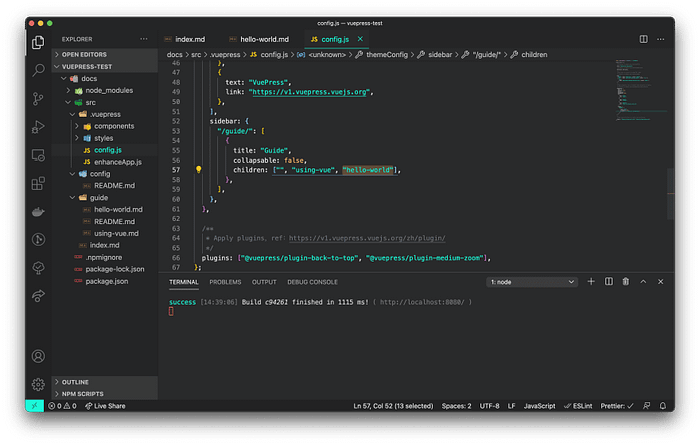Open the localhost:8080 link in terminal

422,302
